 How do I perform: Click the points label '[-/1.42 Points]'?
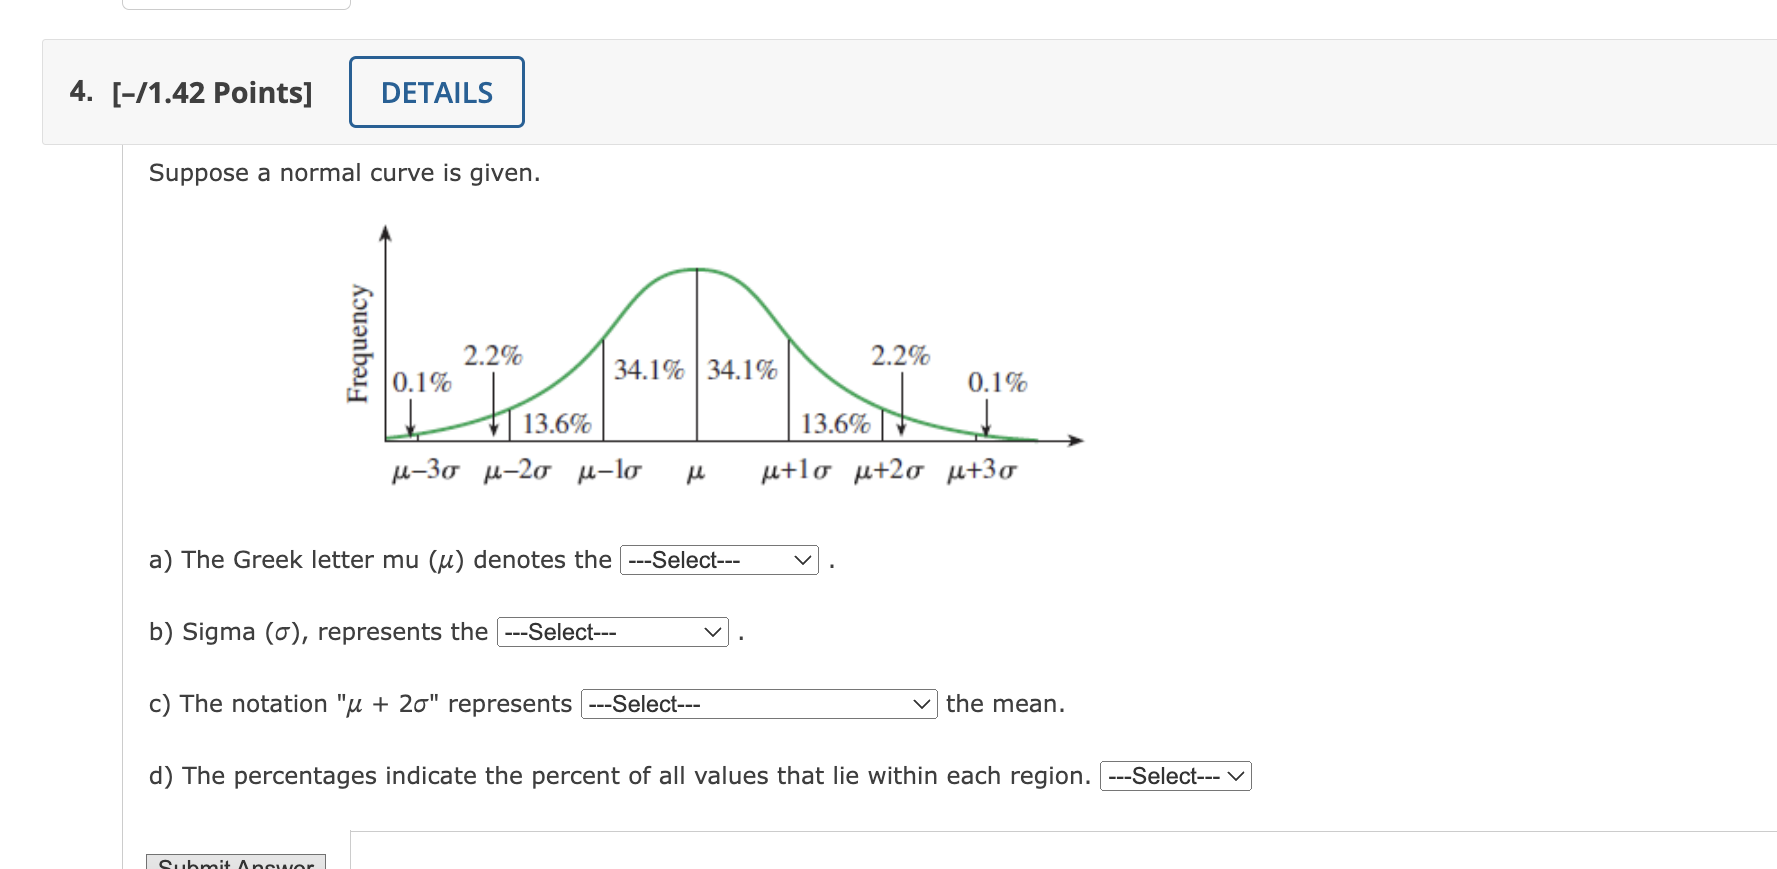coord(213,92)
